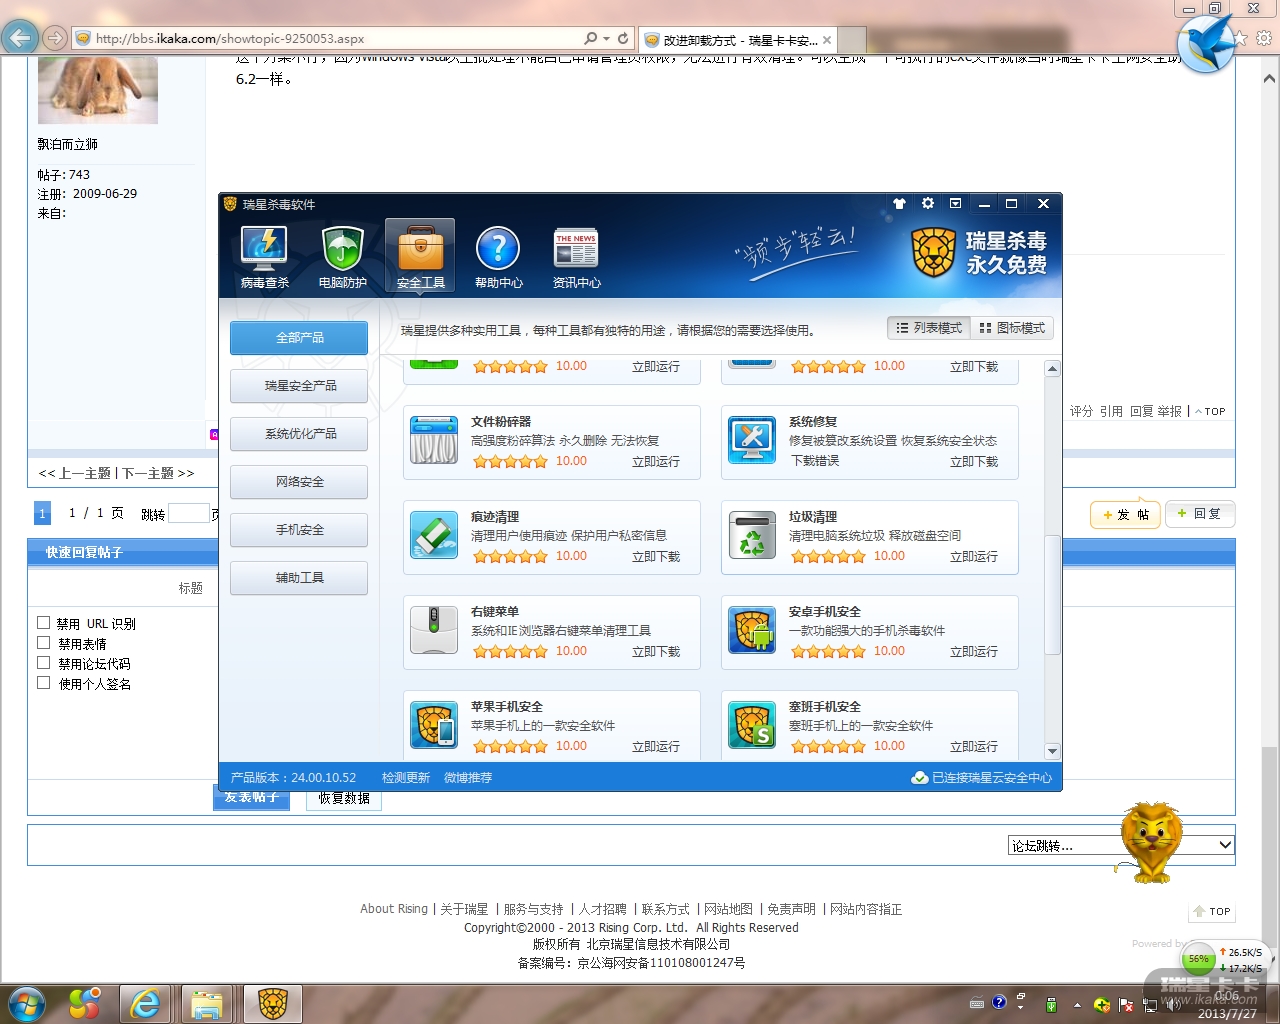Switch to 列表模式 list view

[929, 328]
